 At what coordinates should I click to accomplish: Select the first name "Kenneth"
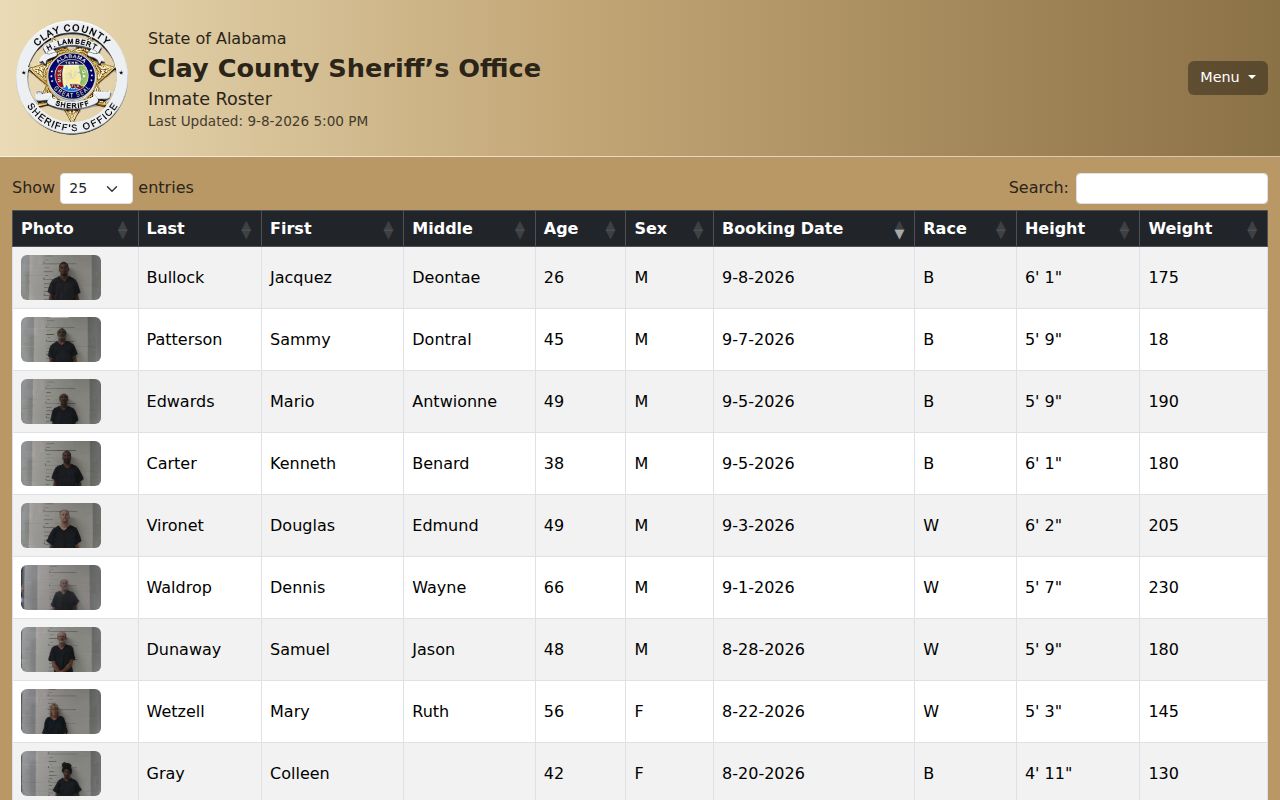pyautogui.click(x=303, y=464)
